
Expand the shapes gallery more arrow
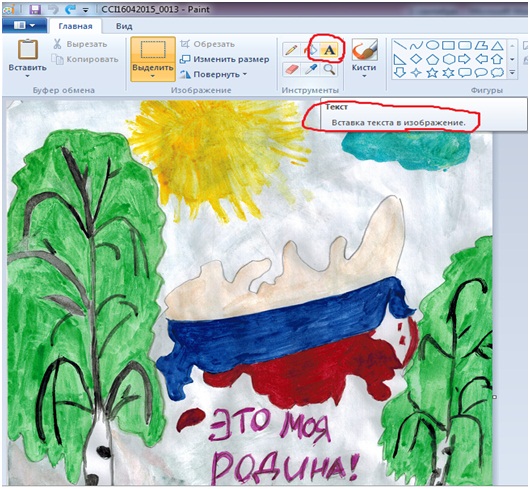(512, 72)
